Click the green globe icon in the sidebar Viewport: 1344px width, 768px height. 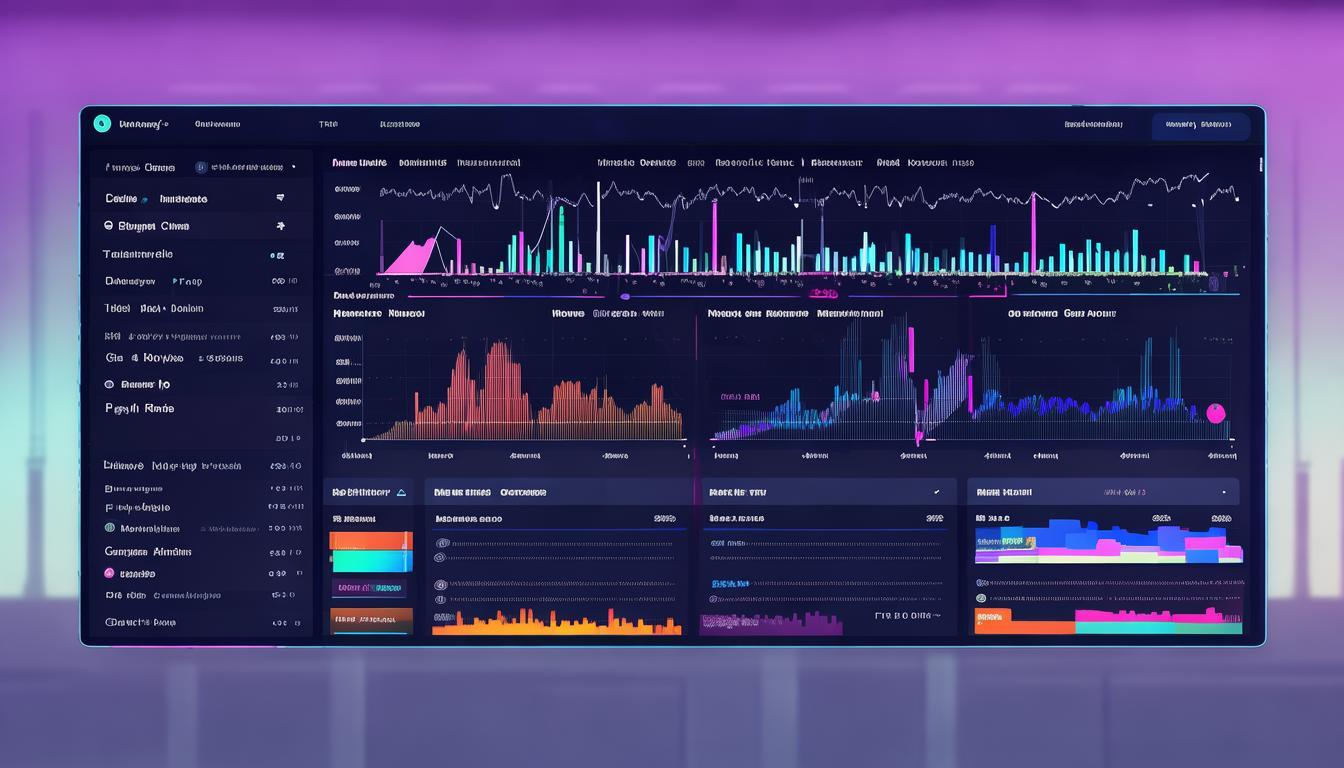click(110, 528)
